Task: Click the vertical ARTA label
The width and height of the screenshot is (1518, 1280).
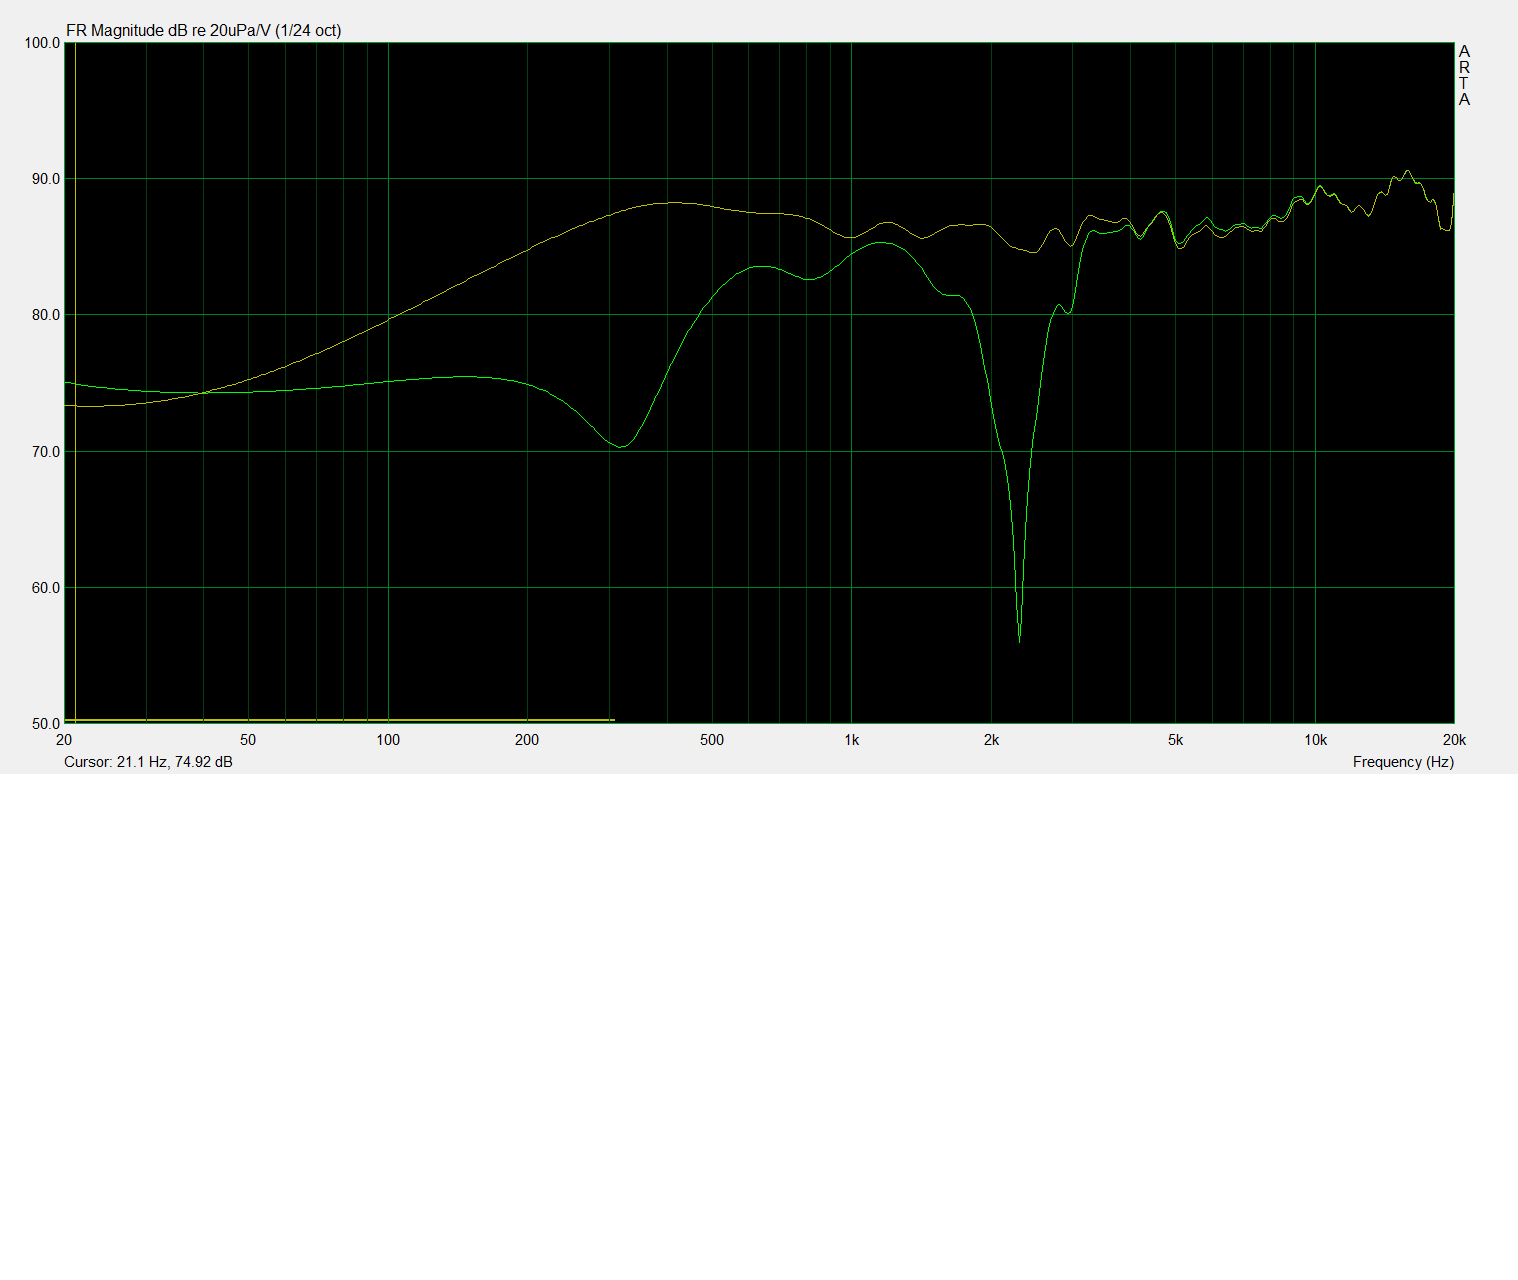Action: (x=1464, y=75)
